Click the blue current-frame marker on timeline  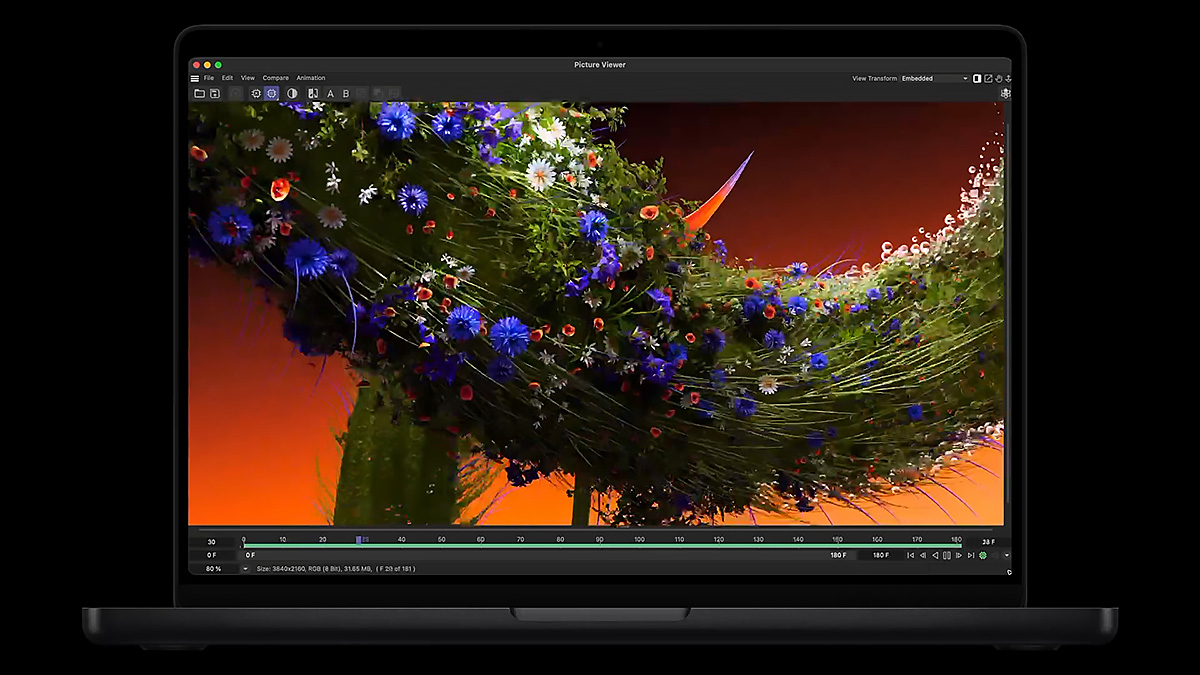click(359, 540)
